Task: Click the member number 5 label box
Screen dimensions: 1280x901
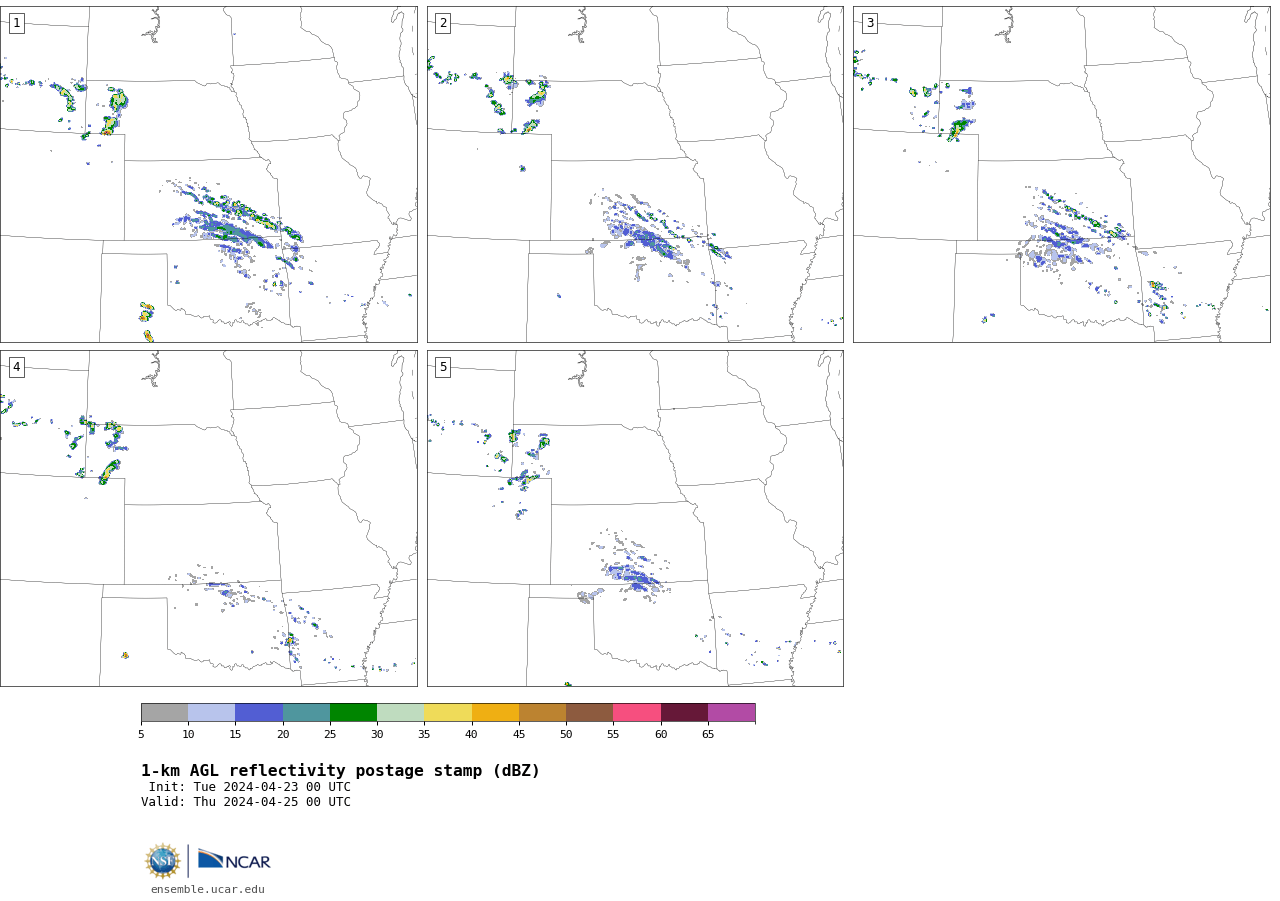Action: pos(443,367)
